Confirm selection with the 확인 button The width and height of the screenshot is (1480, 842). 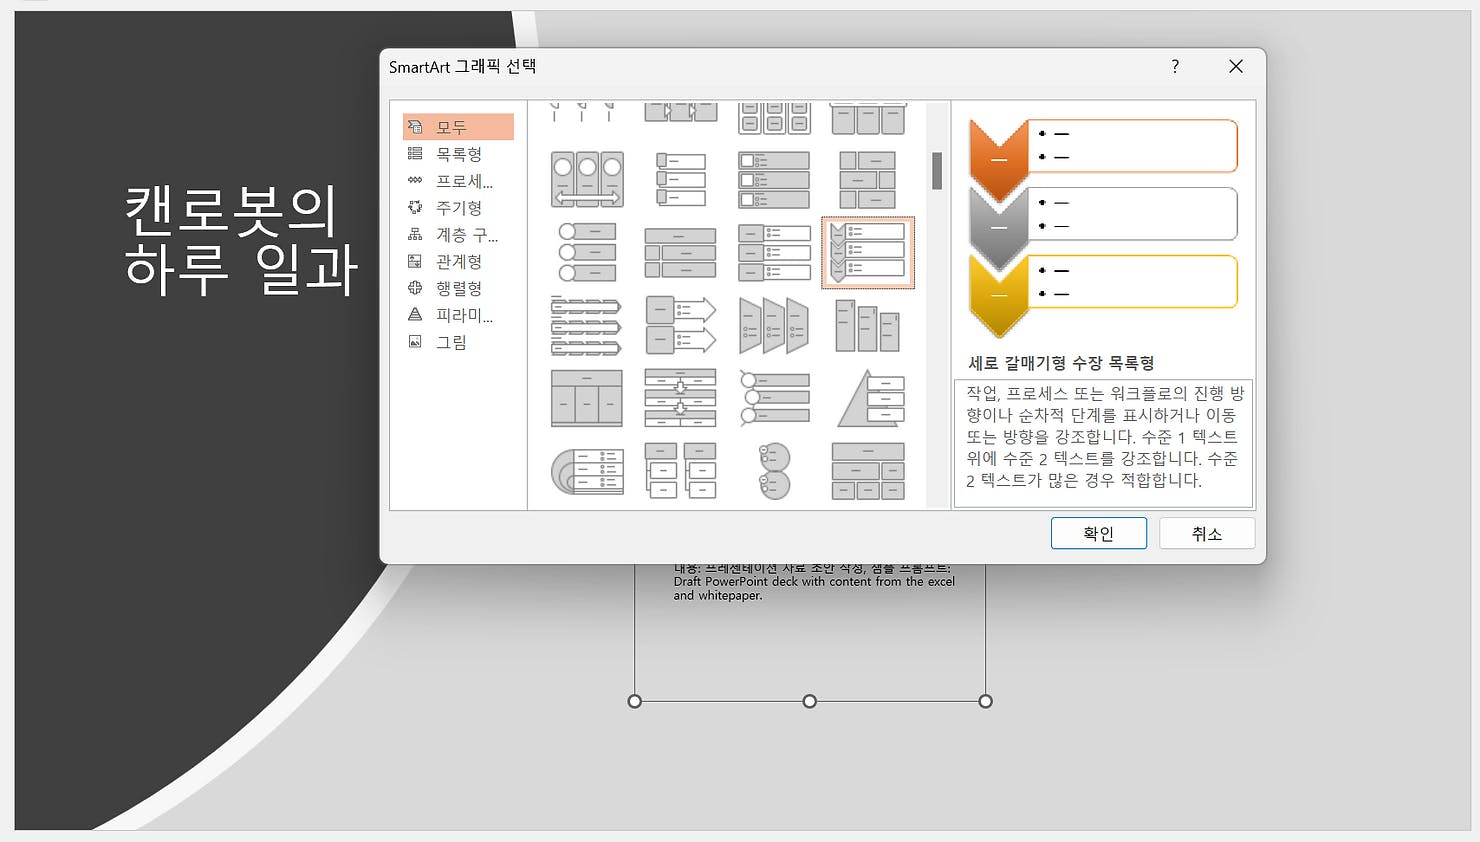pyautogui.click(x=1098, y=533)
